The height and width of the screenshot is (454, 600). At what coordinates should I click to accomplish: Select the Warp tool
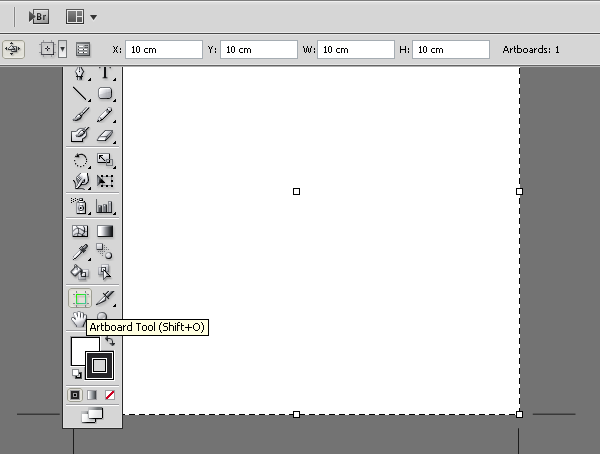click(x=80, y=181)
